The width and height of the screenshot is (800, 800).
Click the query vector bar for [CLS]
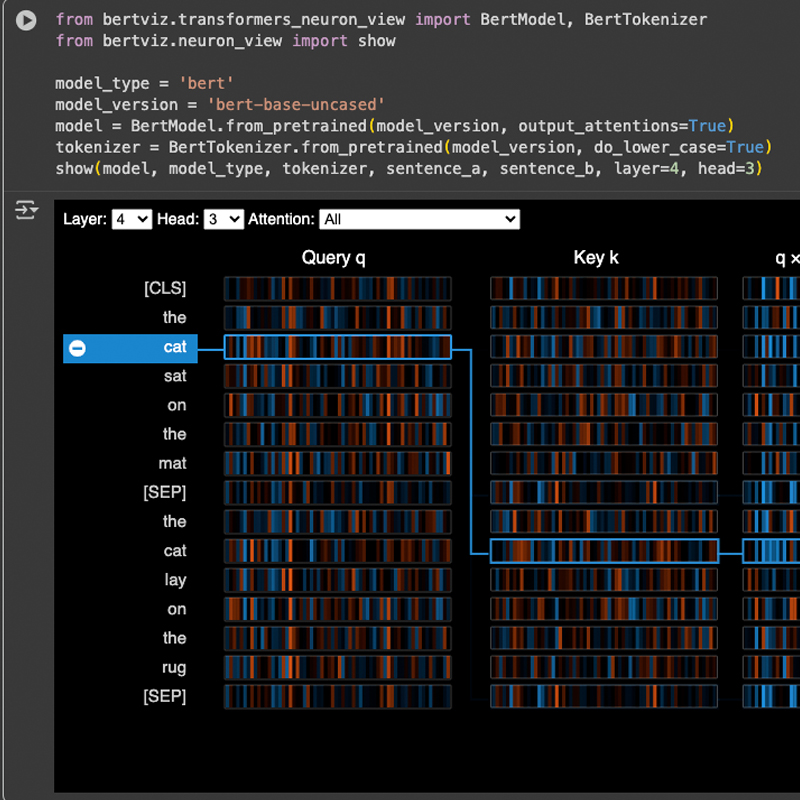click(x=338, y=288)
